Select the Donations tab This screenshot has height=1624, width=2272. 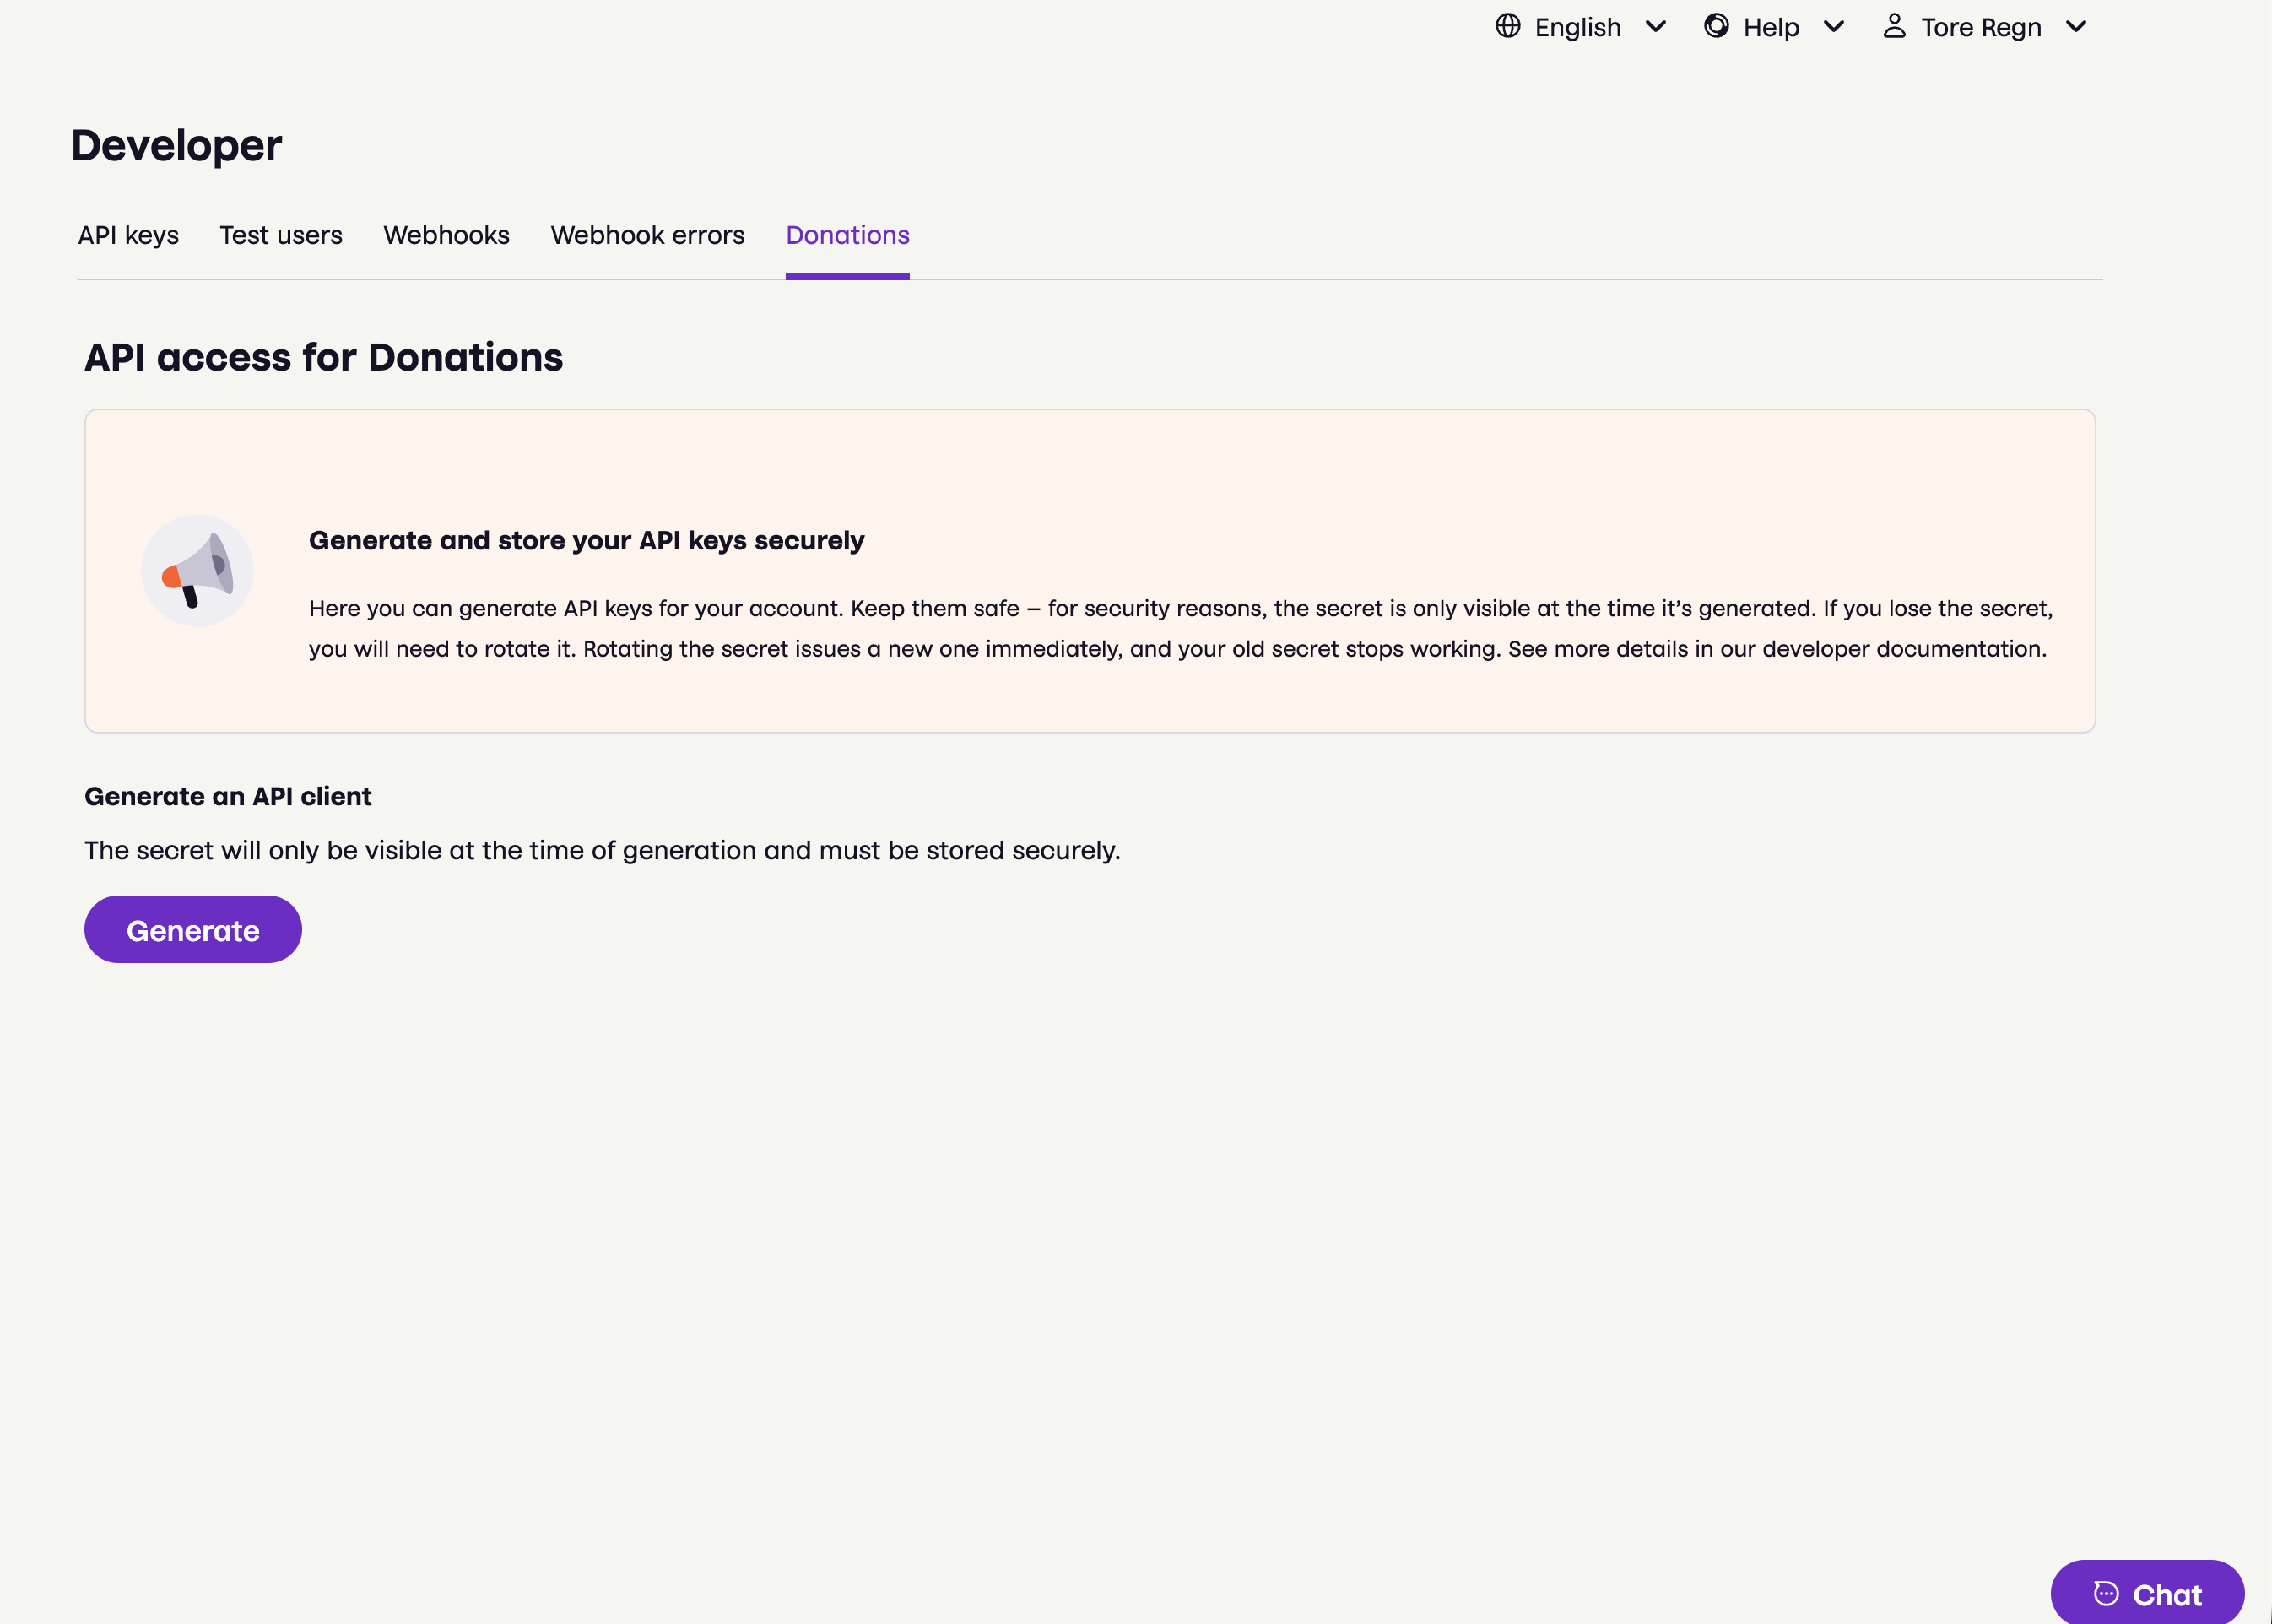click(x=847, y=235)
